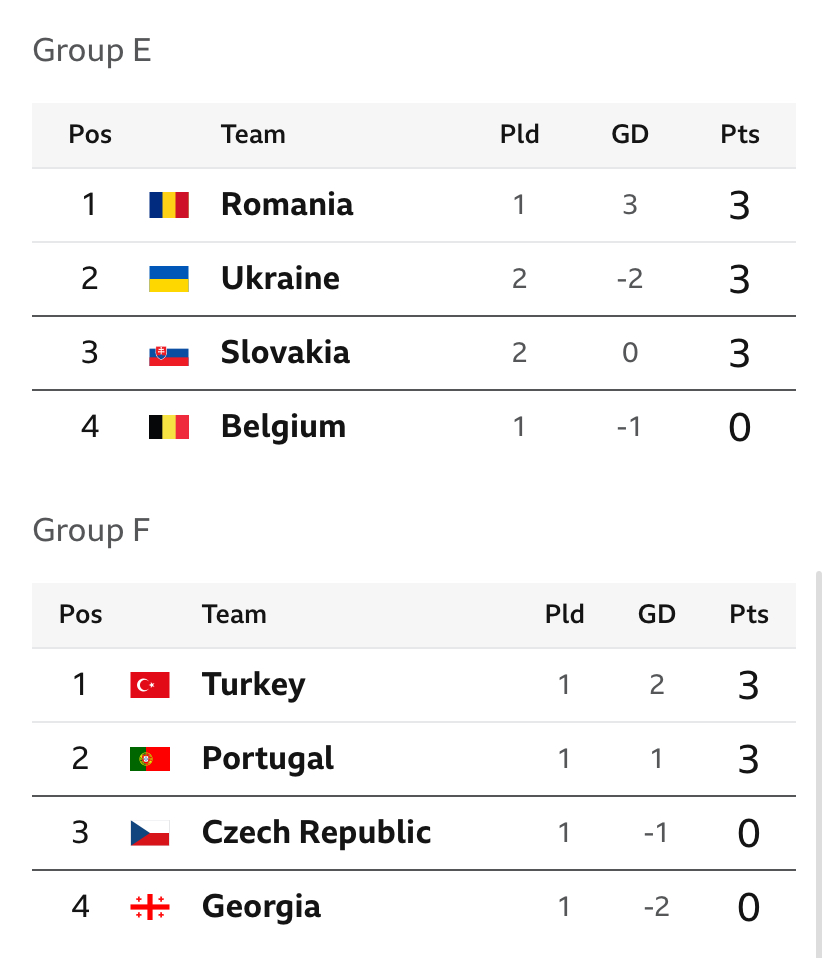This screenshot has height=958, width=828.
Task: Select the Slovakia team name
Action: (x=285, y=353)
